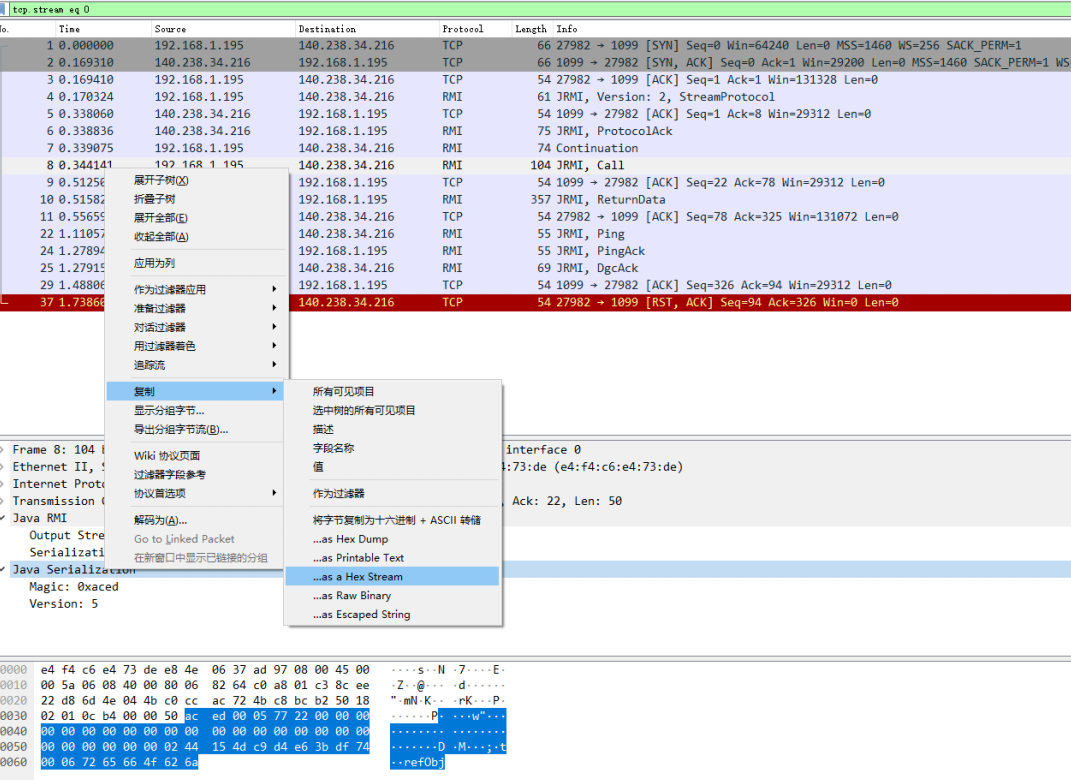This screenshot has height=780, width=1071.
Task: Sort packets by the Length column header
Action: point(530,29)
